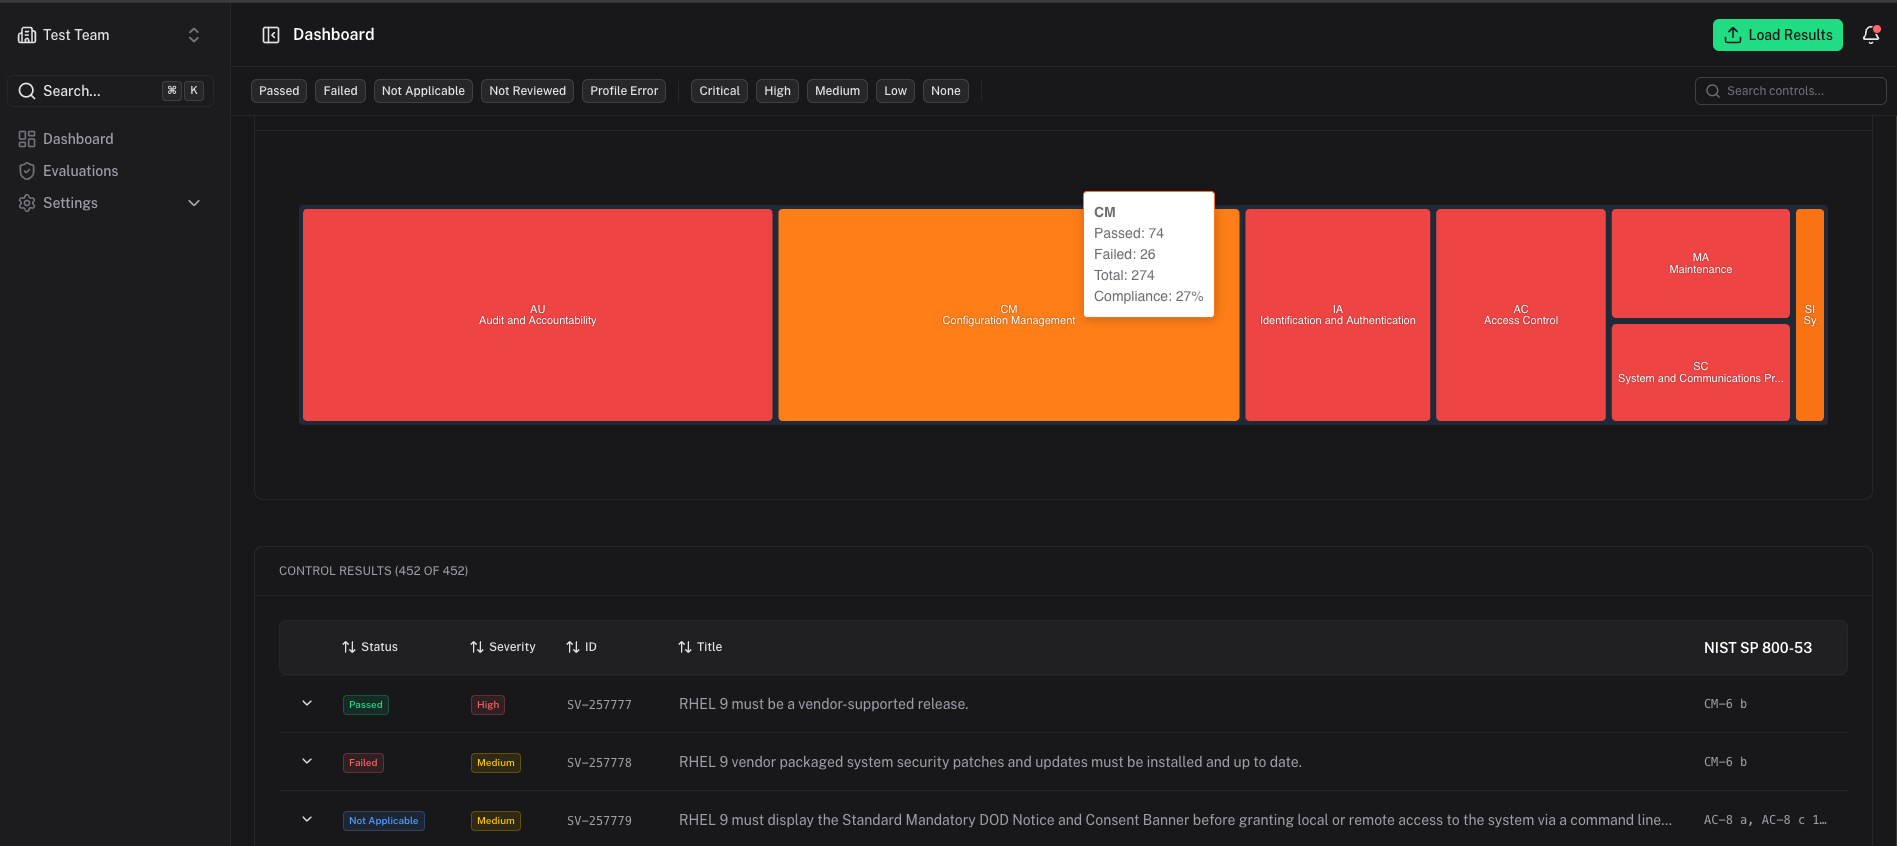Click the Not Applicable badge on SV-257779
The height and width of the screenshot is (846, 1897).
[x=384, y=821]
